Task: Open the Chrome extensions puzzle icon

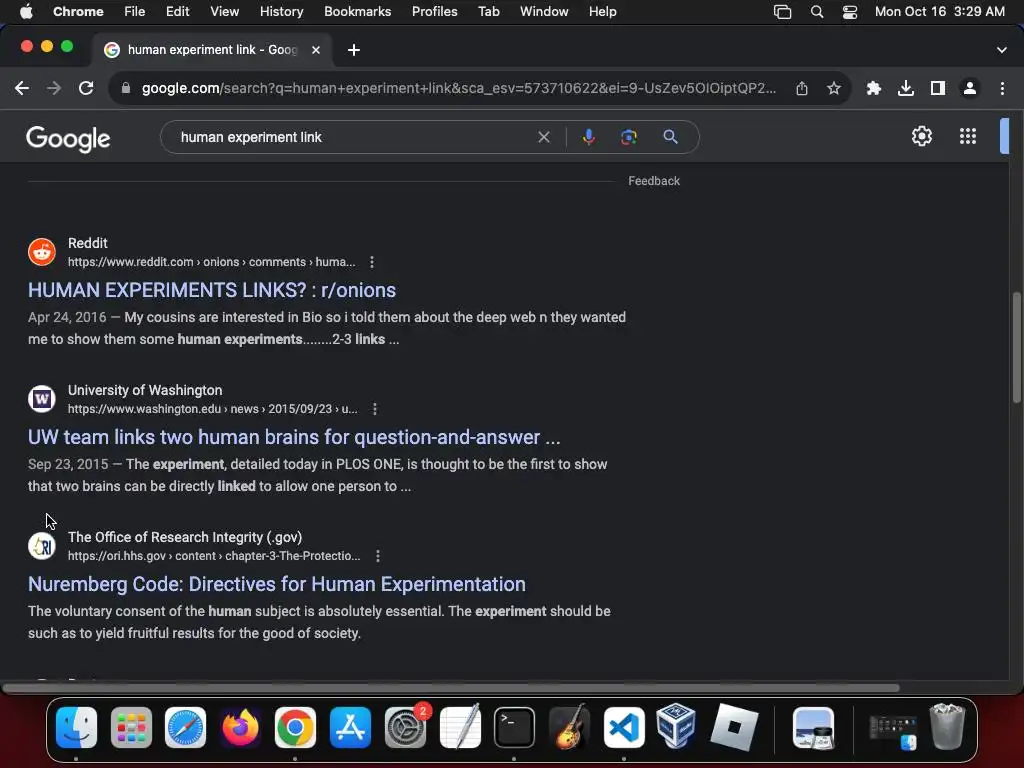Action: point(873,88)
